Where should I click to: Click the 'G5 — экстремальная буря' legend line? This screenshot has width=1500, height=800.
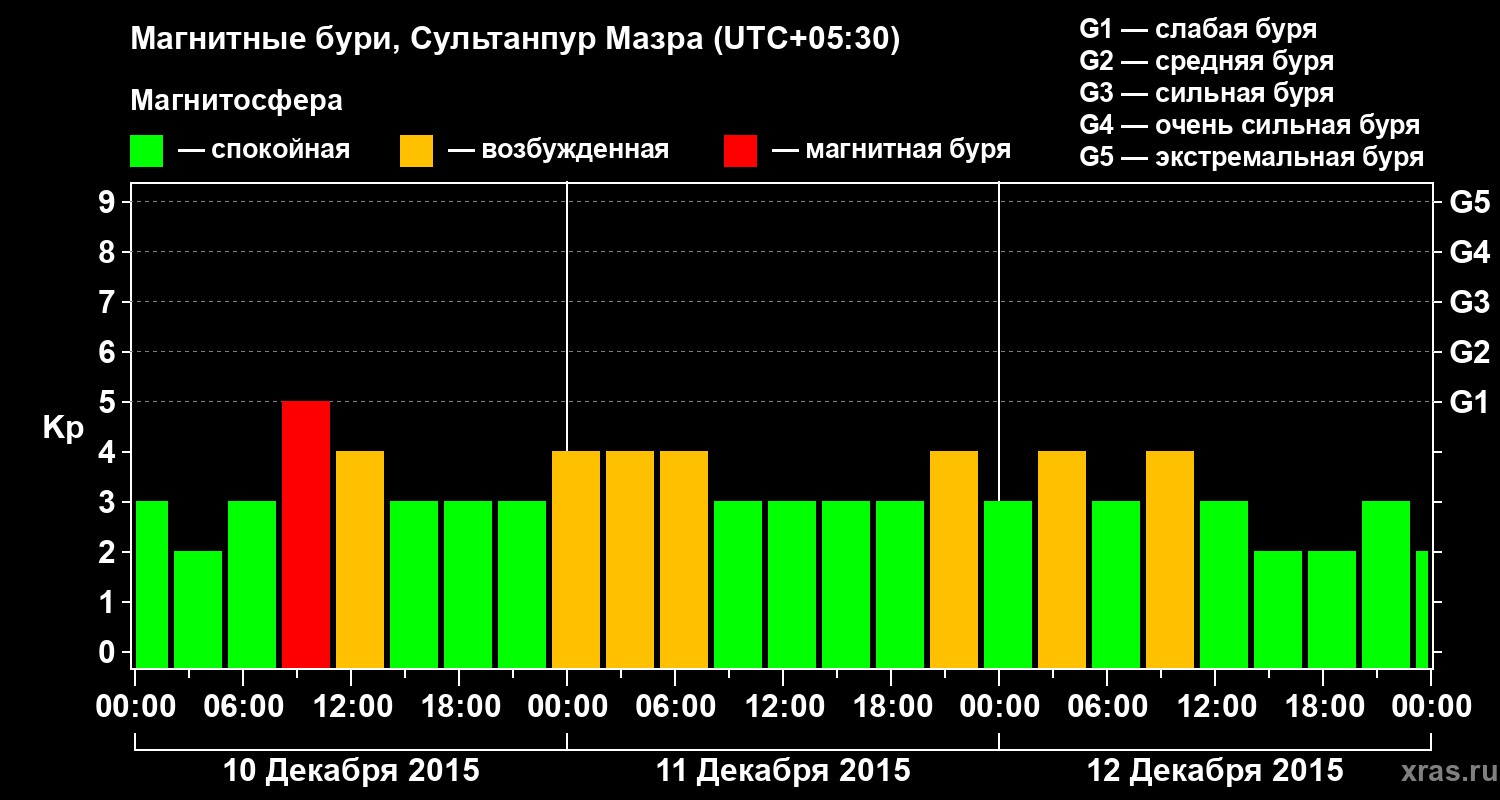(1252, 158)
